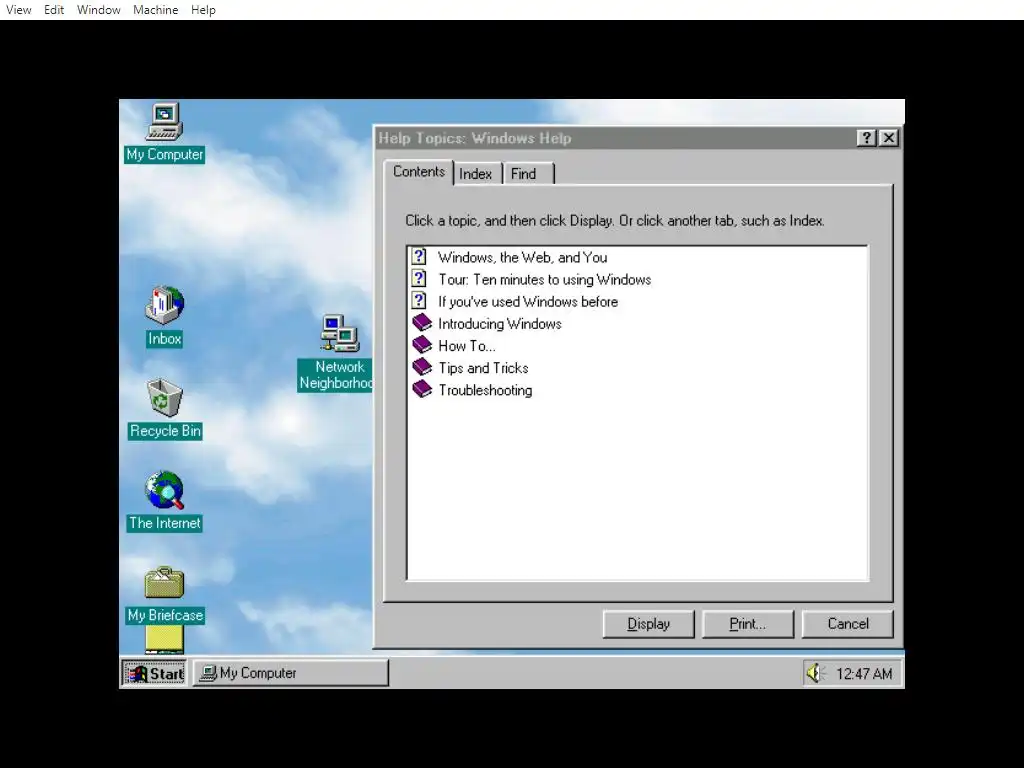Image resolution: width=1024 pixels, height=768 pixels.
Task: Switch to the Contents tab
Action: pos(419,172)
